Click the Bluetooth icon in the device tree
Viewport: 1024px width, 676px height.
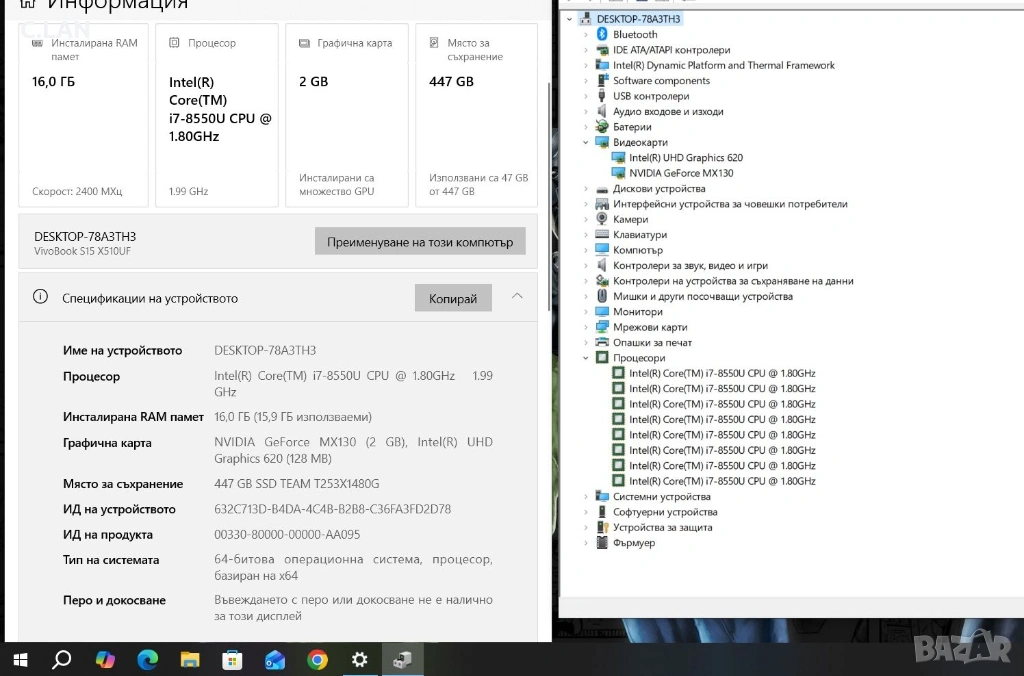[602, 34]
